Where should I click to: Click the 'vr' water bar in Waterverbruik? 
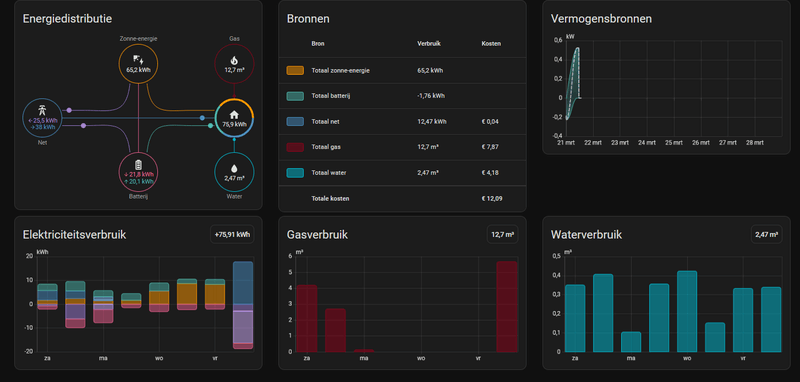743,320
